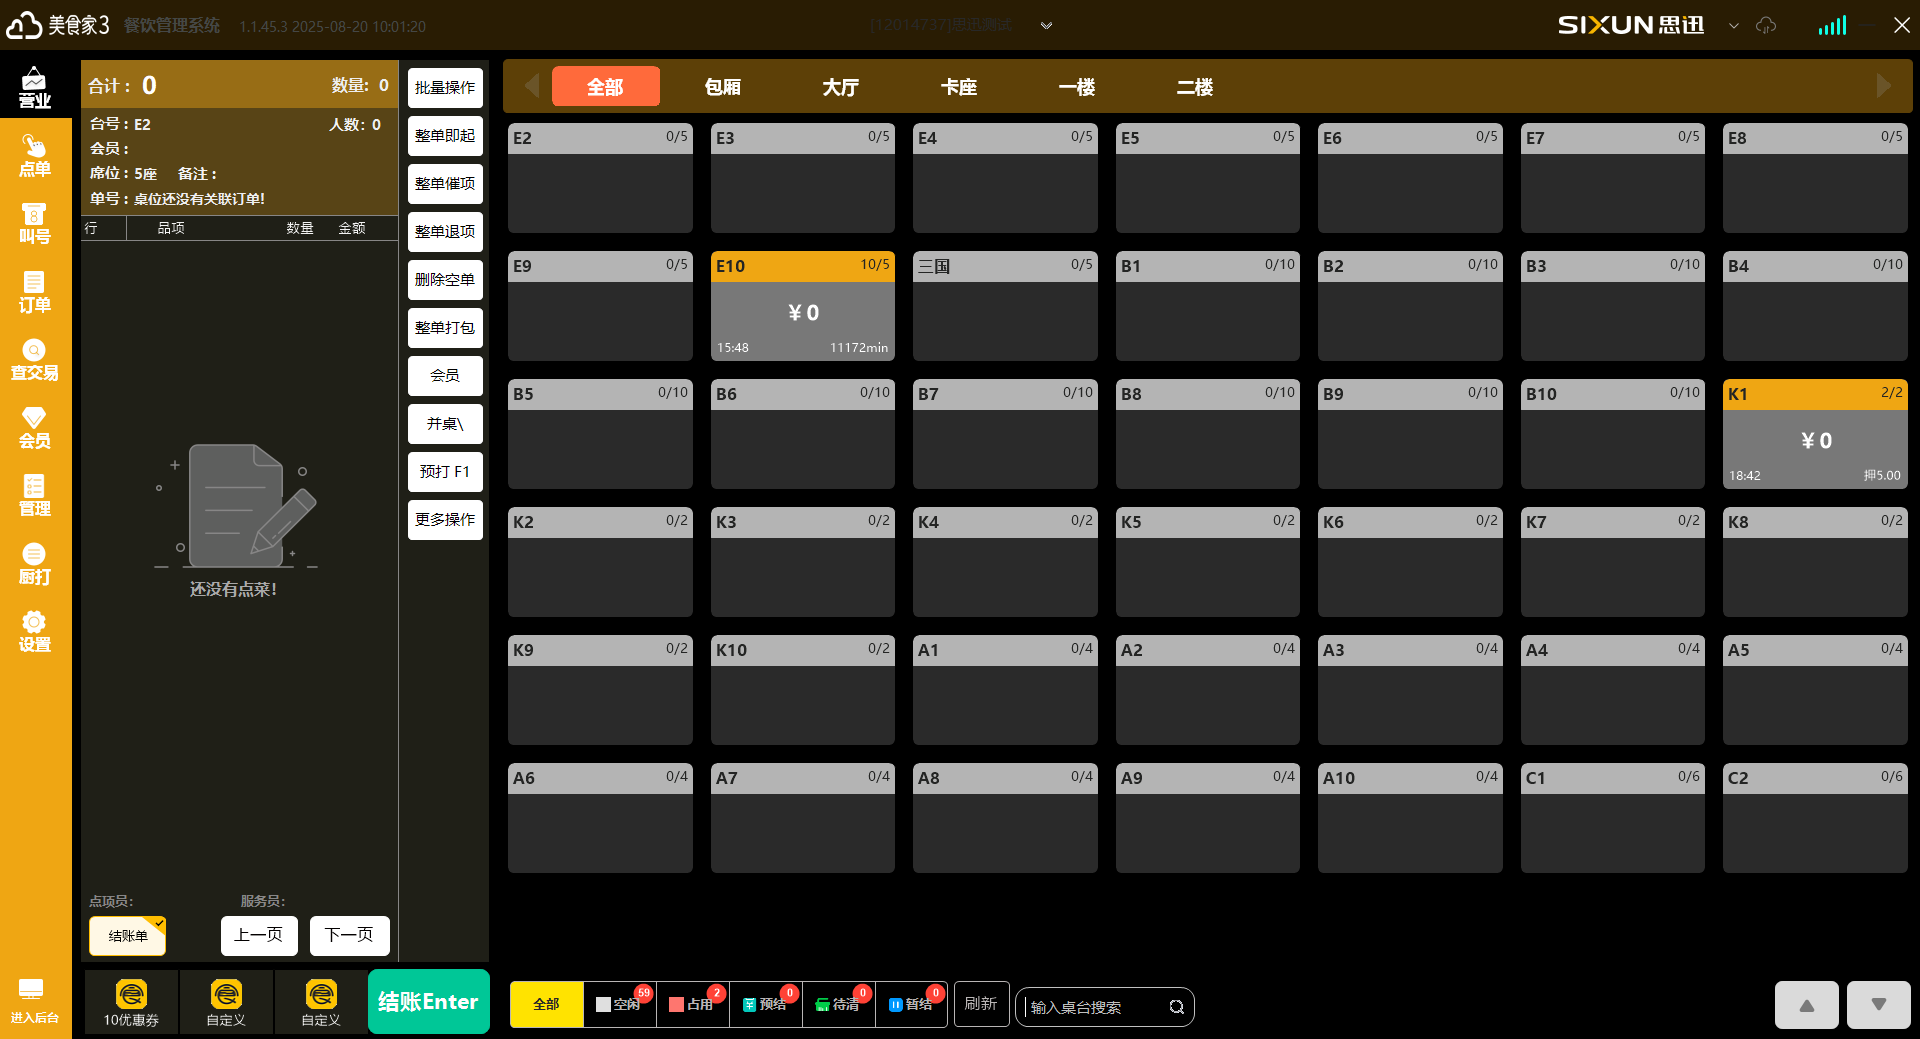Toggle the 结账单 checked option

click(x=128, y=936)
